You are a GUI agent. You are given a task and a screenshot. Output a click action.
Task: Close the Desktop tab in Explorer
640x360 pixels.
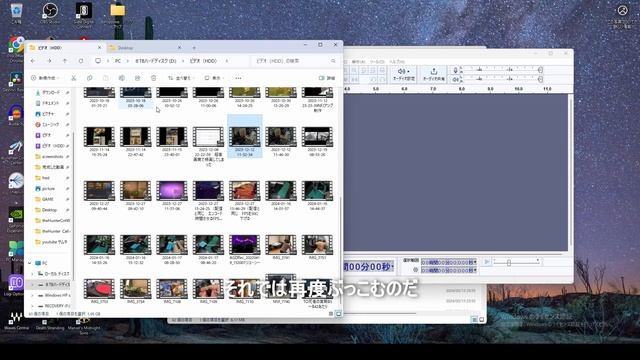[179, 48]
